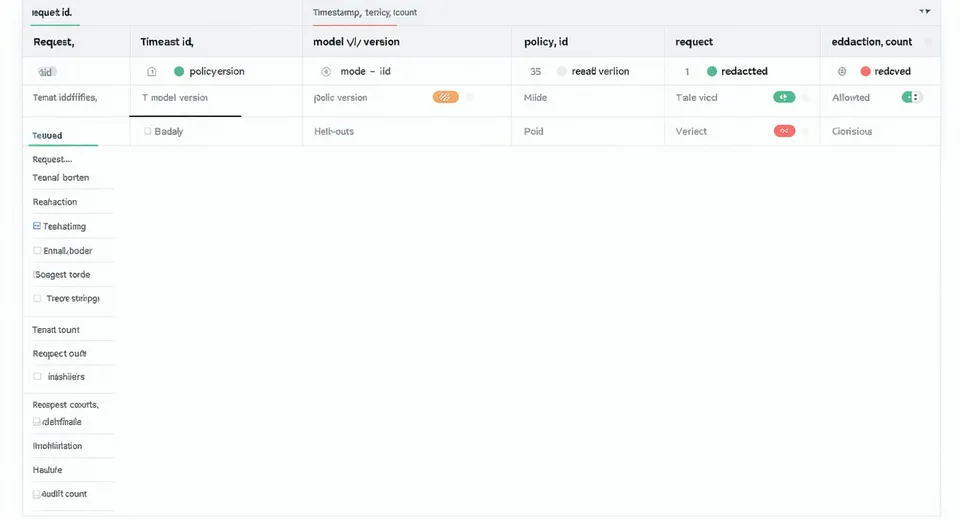Check the 'Ennall/boder' checkbox
The image size is (960, 520).
click(x=37, y=251)
